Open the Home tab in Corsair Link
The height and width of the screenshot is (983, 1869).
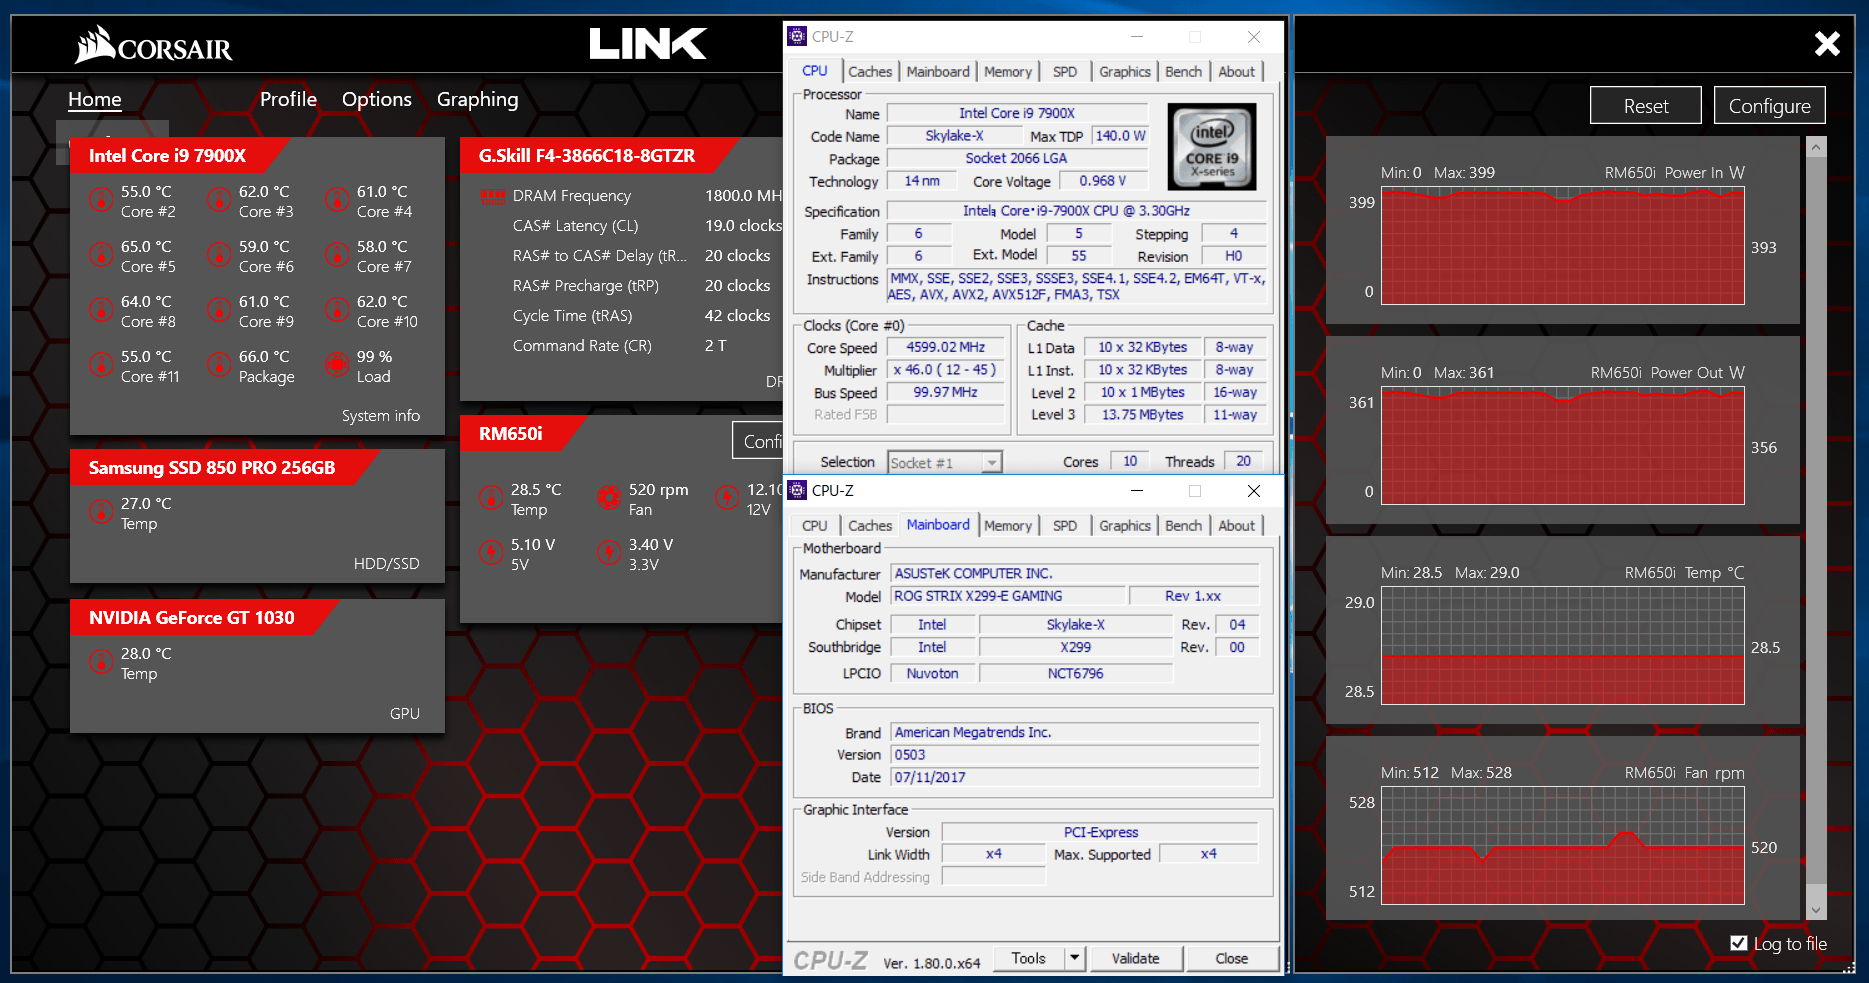[95, 99]
